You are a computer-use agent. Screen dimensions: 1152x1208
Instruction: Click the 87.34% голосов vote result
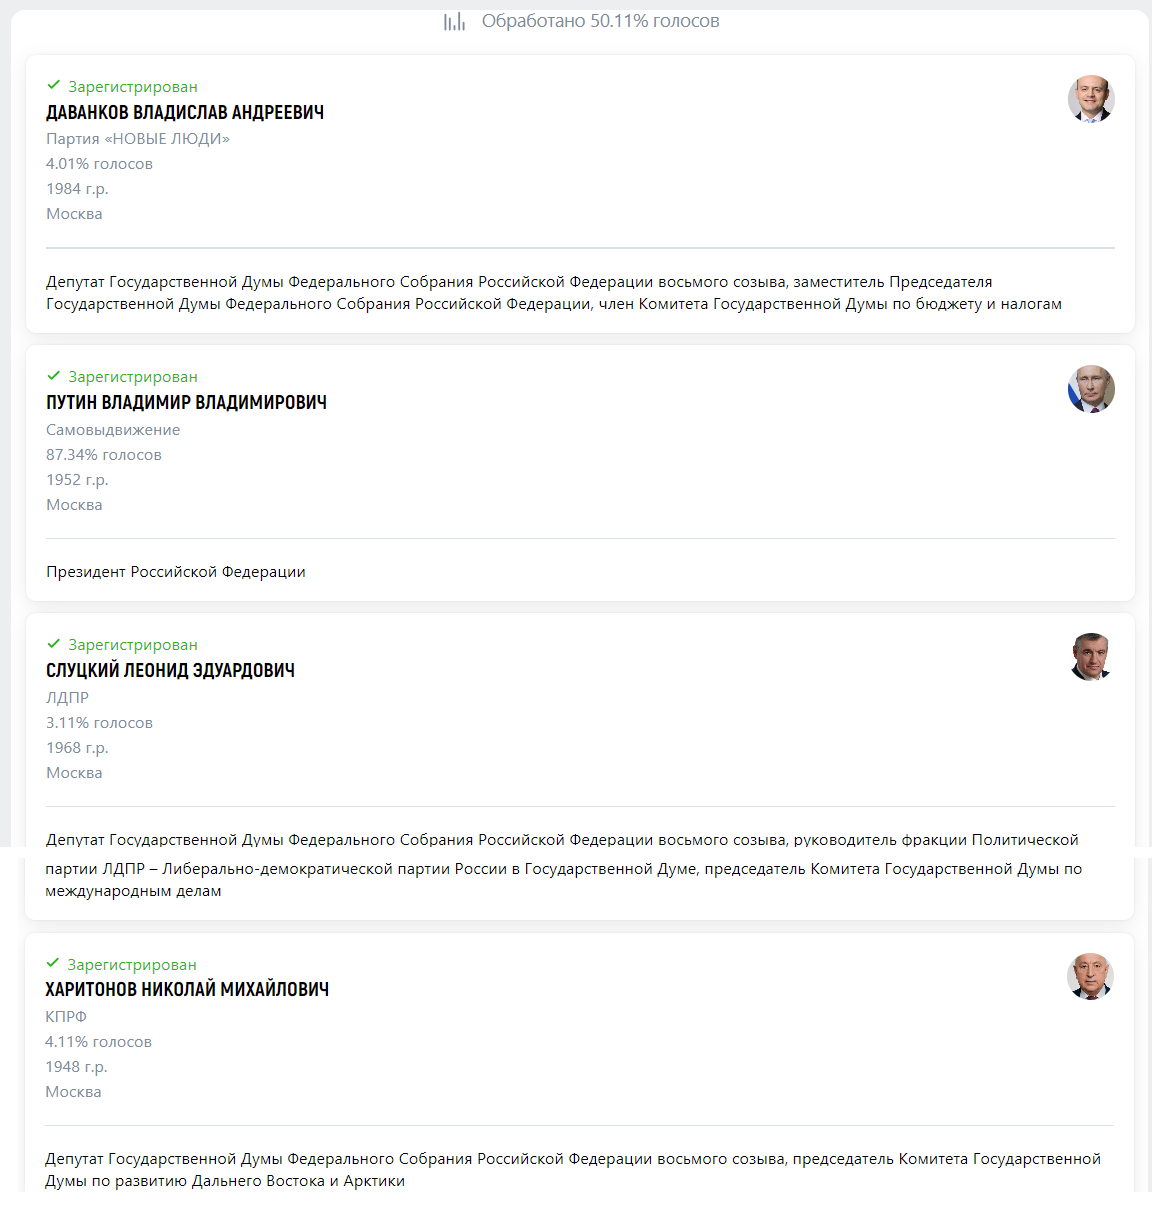pyautogui.click(x=104, y=455)
